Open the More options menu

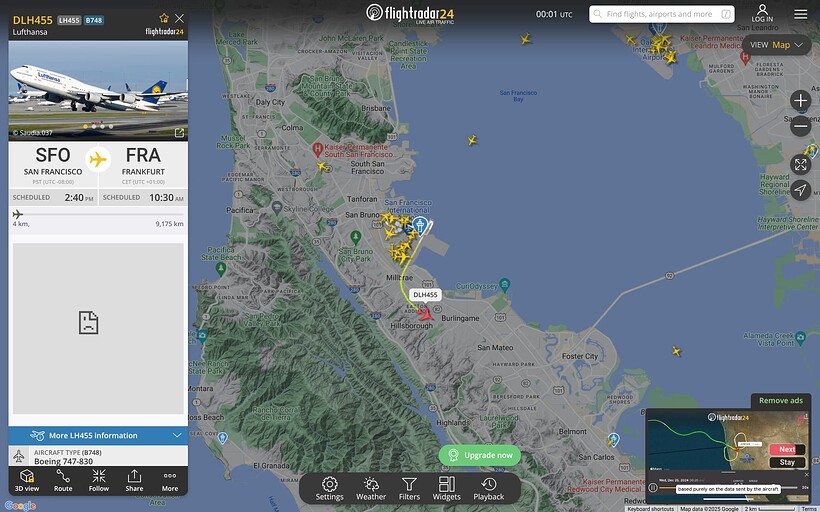169,480
